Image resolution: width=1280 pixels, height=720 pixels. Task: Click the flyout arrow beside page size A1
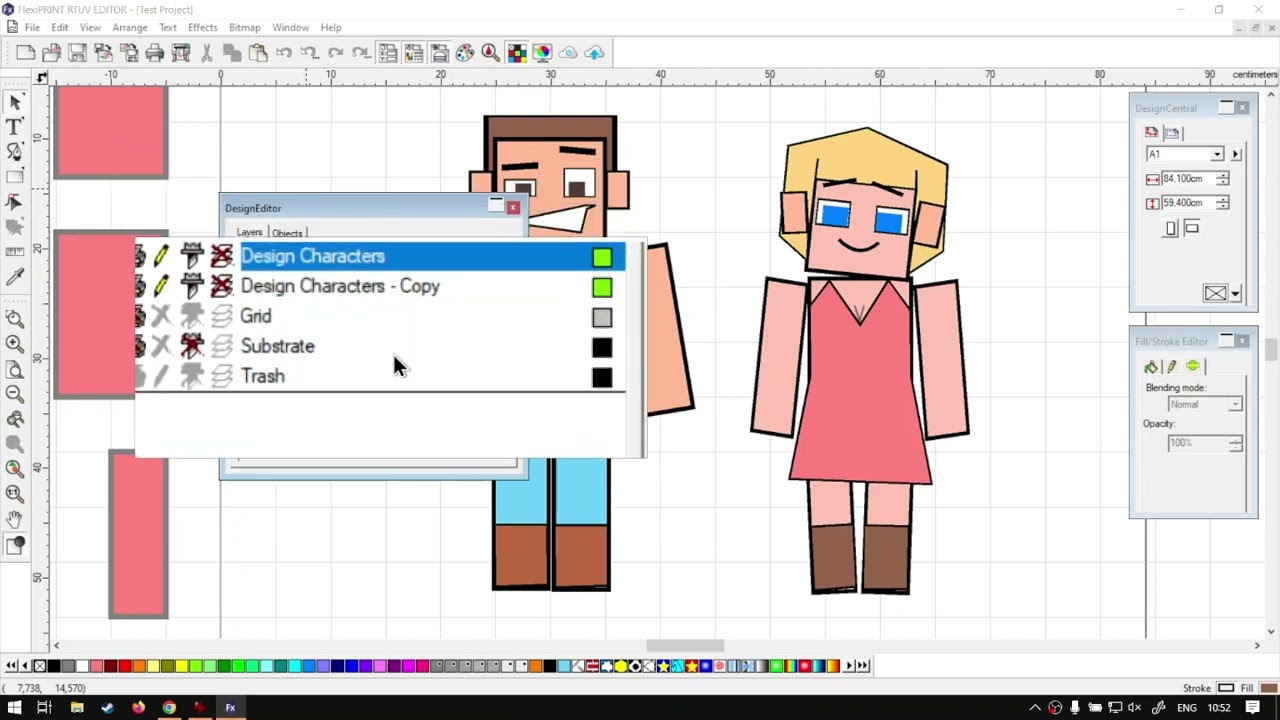click(1236, 154)
